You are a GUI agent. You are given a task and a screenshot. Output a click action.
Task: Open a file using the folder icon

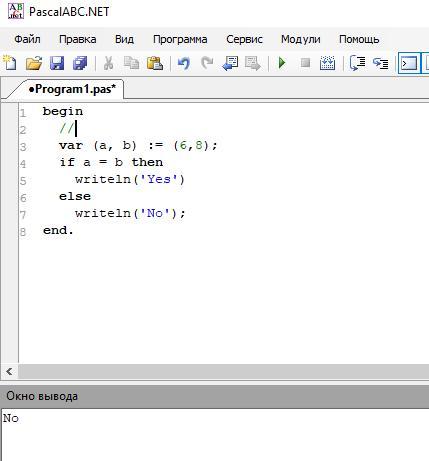[34, 63]
